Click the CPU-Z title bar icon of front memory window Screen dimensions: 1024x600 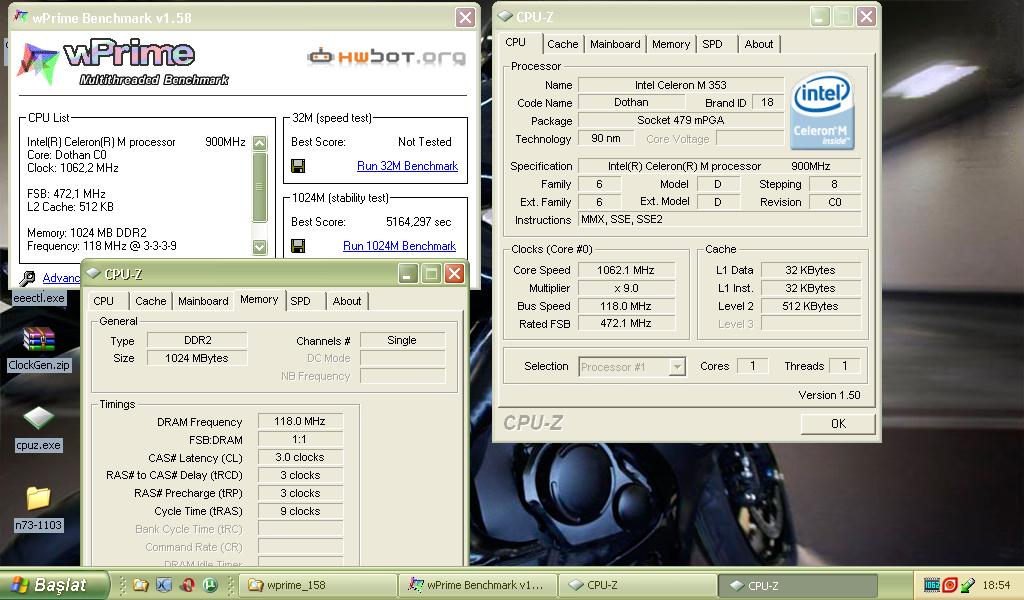93,274
